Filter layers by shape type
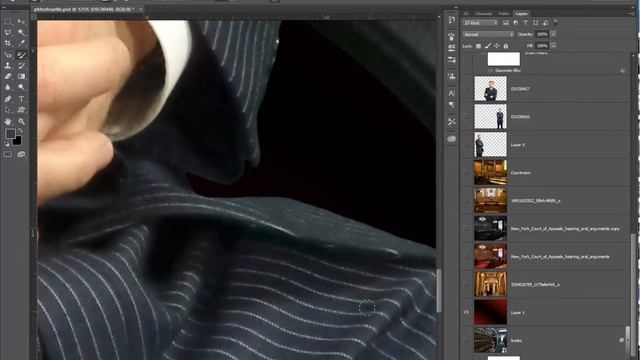 535,23
